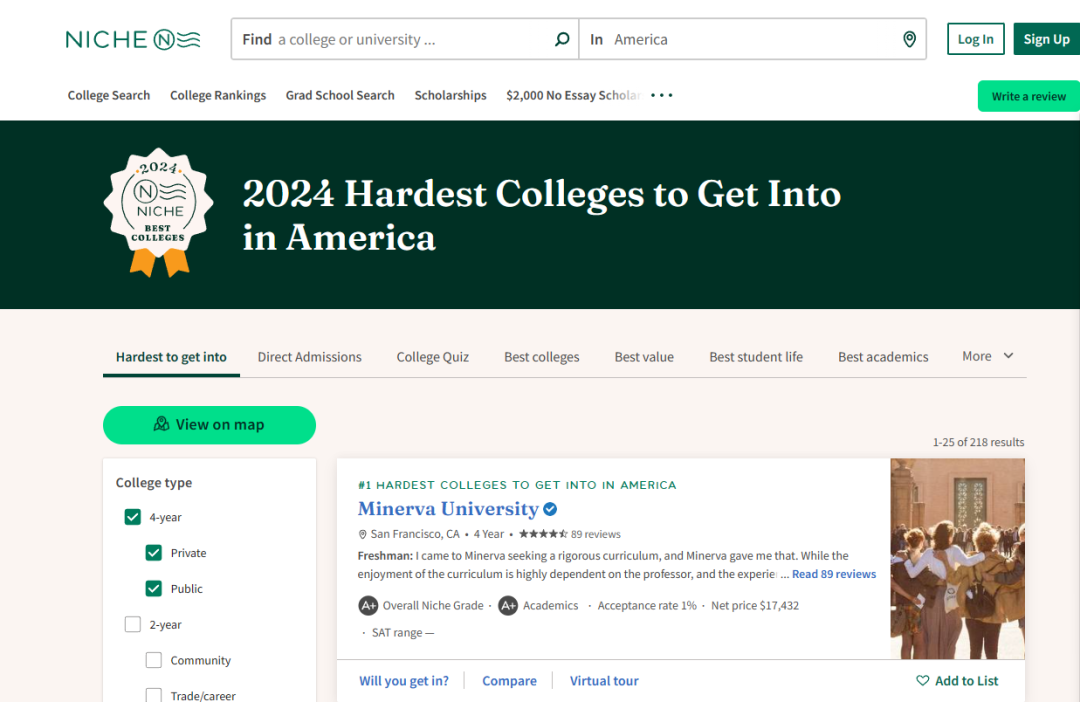Click the 1-25 of 218 results text
This screenshot has width=1080, height=702.
[978, 442]
